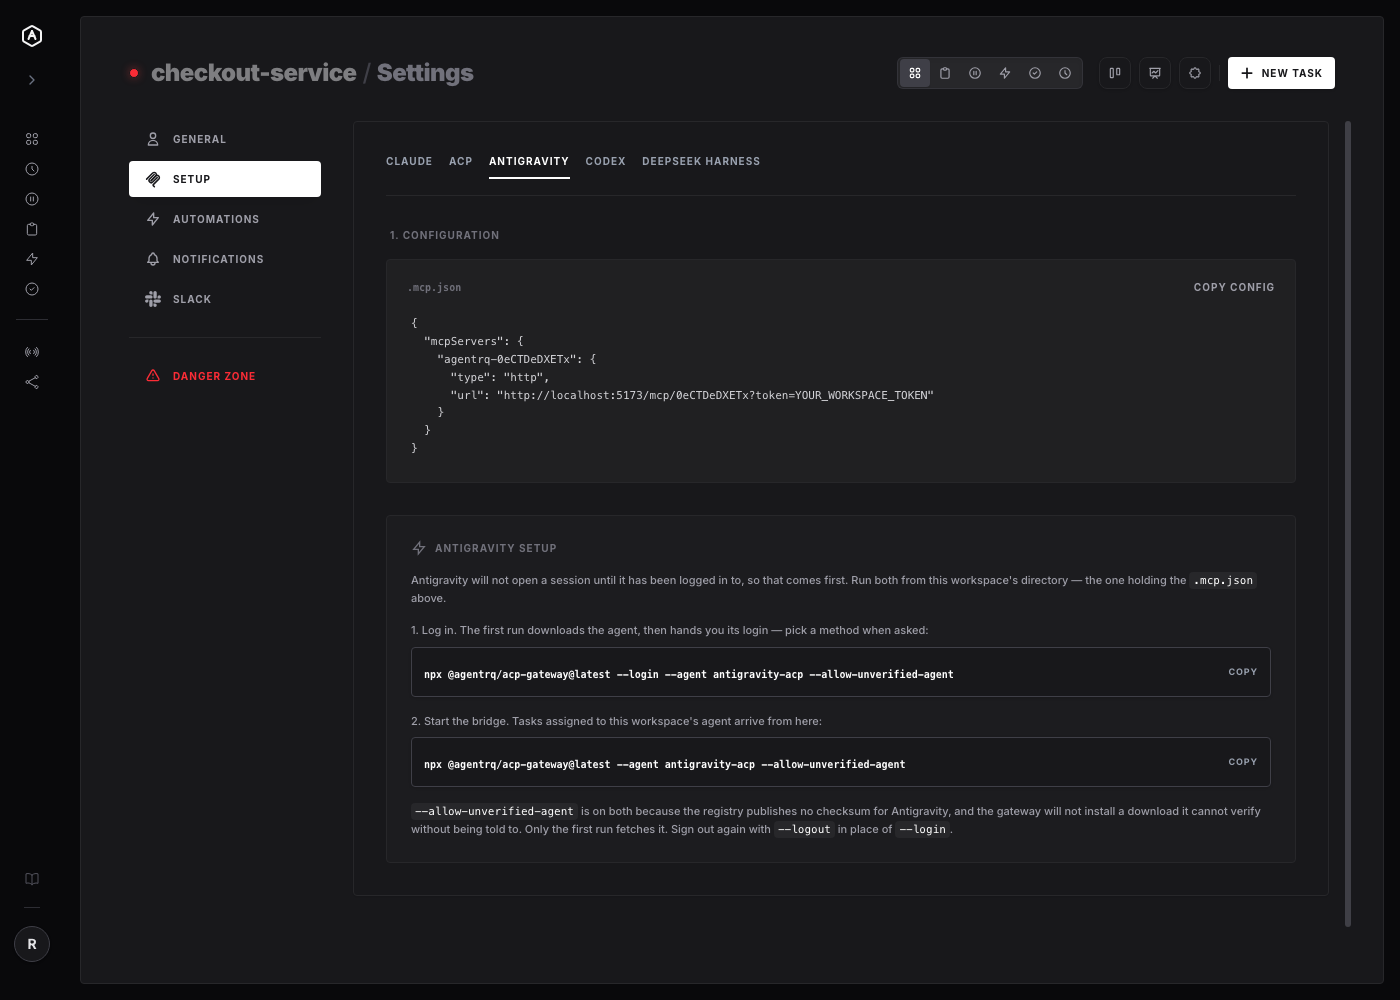Open the clipboard icon in left sidebar
The width and height of the screenshot is (1400, 1000).
32,229
